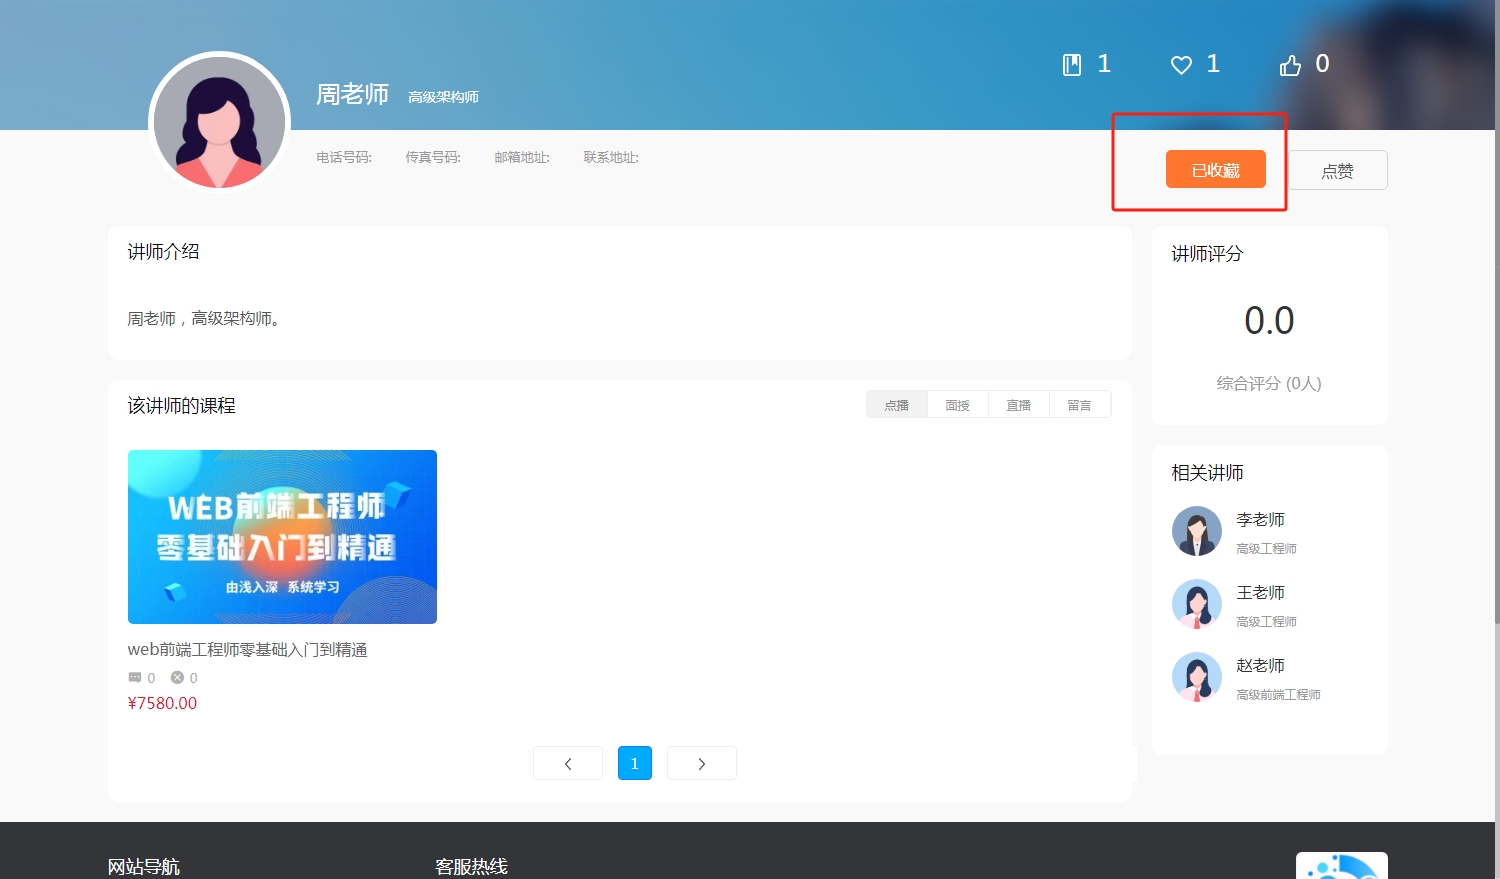Open 周老师's profile avatar
This screenshot has height=879, width=1500.
point(219,122)
